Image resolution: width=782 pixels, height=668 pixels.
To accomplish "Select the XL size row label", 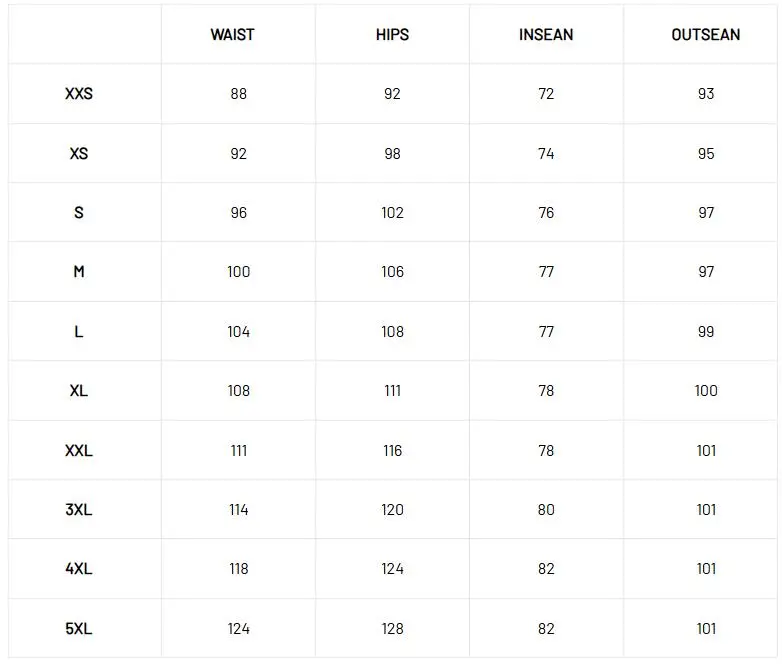I will [79, 391].
